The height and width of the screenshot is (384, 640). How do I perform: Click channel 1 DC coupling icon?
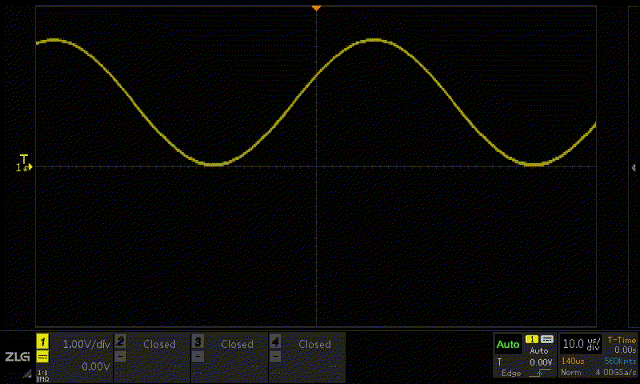click(x=42, y=357)
